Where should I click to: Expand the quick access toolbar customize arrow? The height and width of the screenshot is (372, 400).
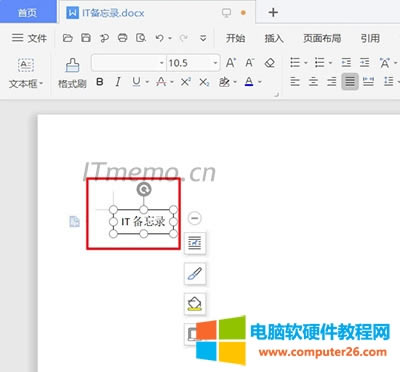[x=203, y=38]
